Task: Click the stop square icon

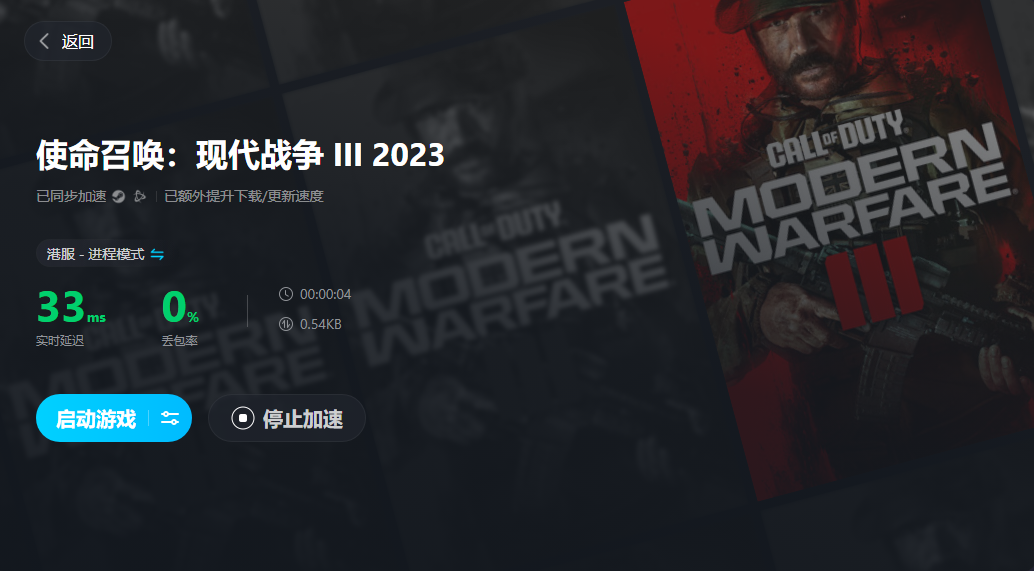Action: pos(243,418)
